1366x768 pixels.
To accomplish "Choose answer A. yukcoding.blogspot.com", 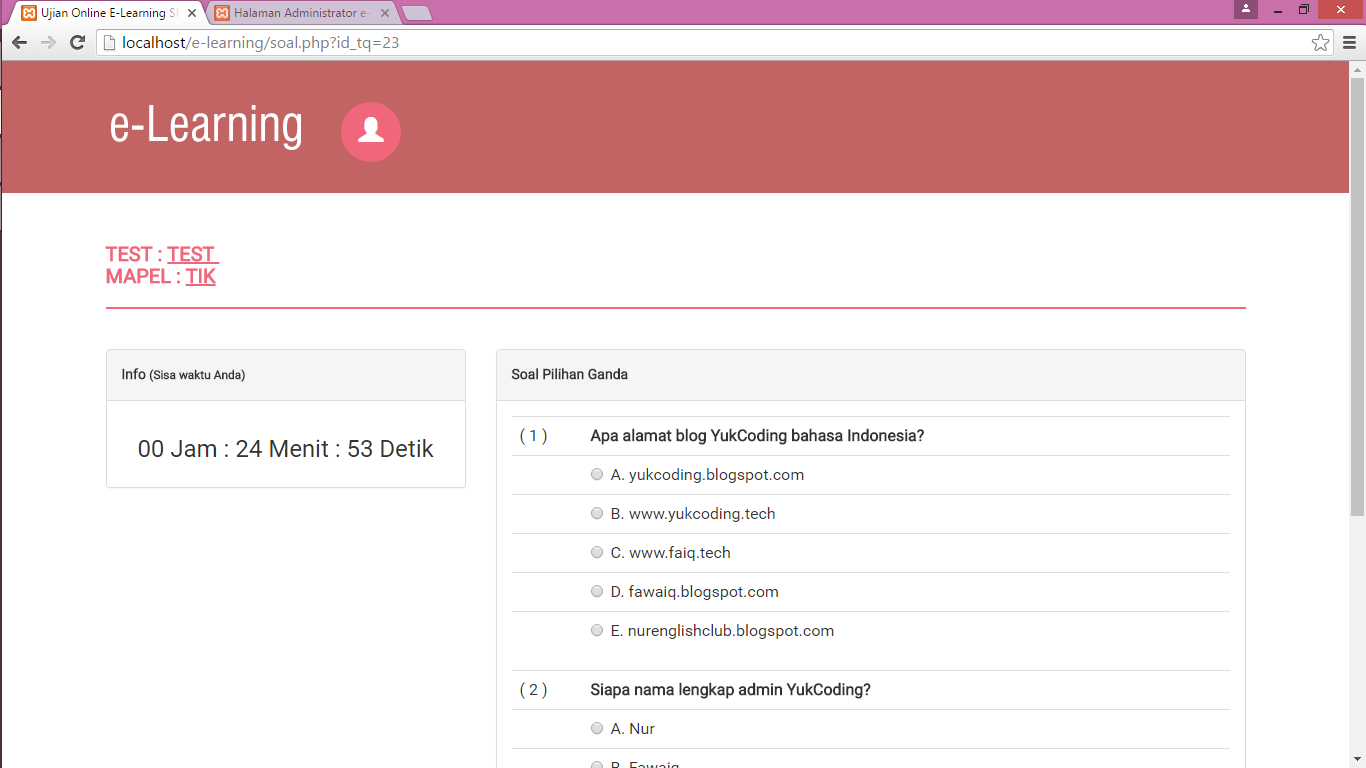I will 597,474.
